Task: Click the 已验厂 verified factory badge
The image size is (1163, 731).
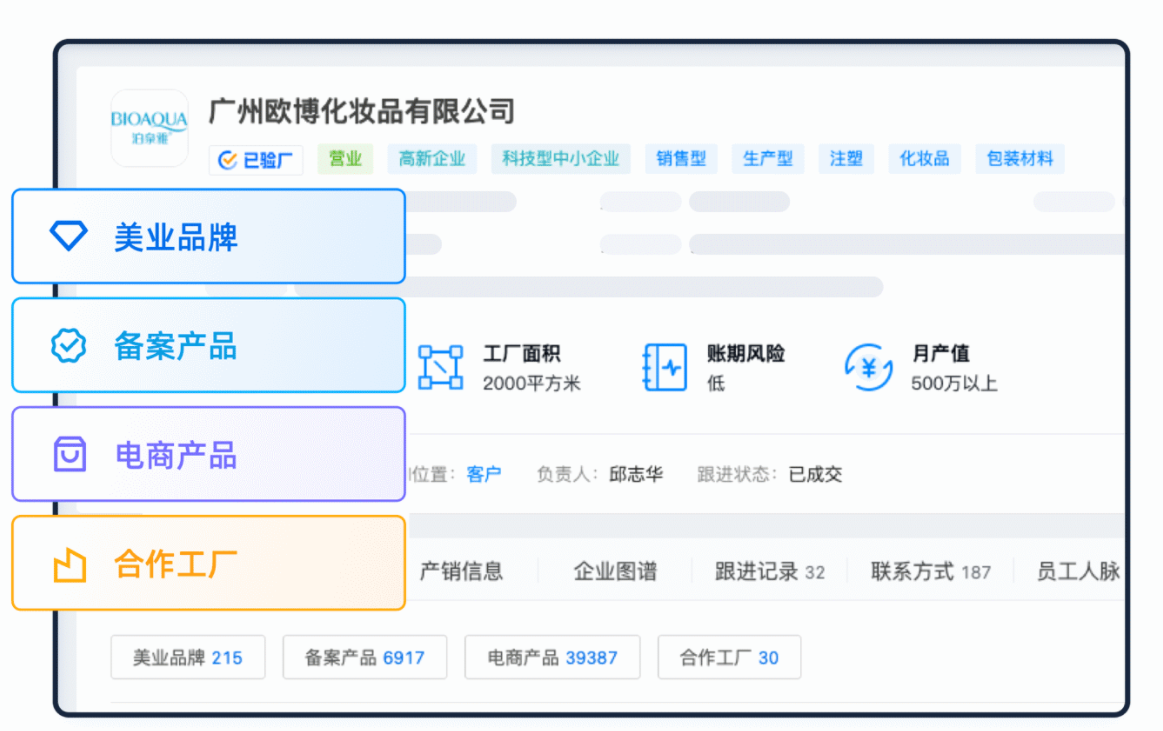Action: click(256, 159)
